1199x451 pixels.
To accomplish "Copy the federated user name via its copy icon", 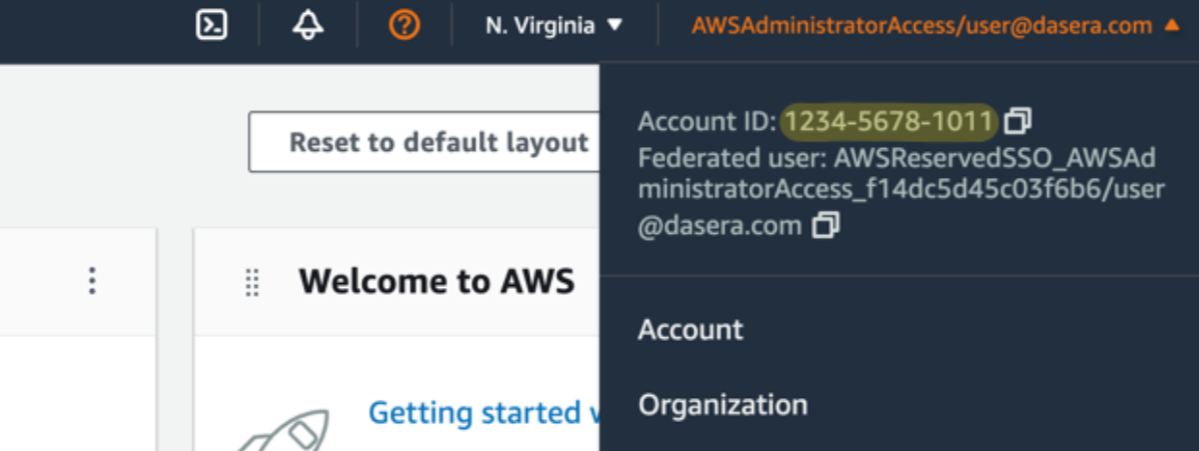I will pyautogui.click(x=826, y=225).
